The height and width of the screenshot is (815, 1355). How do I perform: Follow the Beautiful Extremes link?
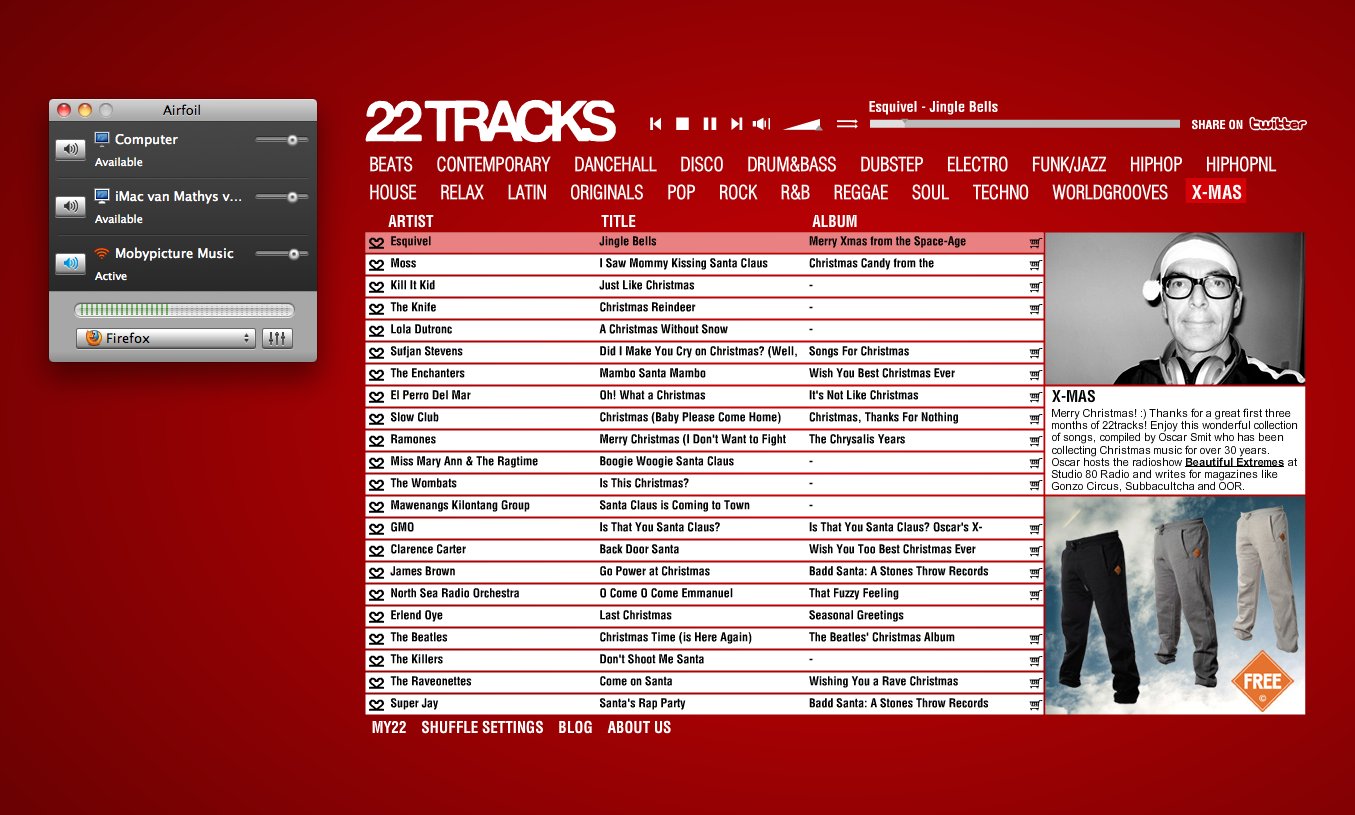tap(1234, 462)
